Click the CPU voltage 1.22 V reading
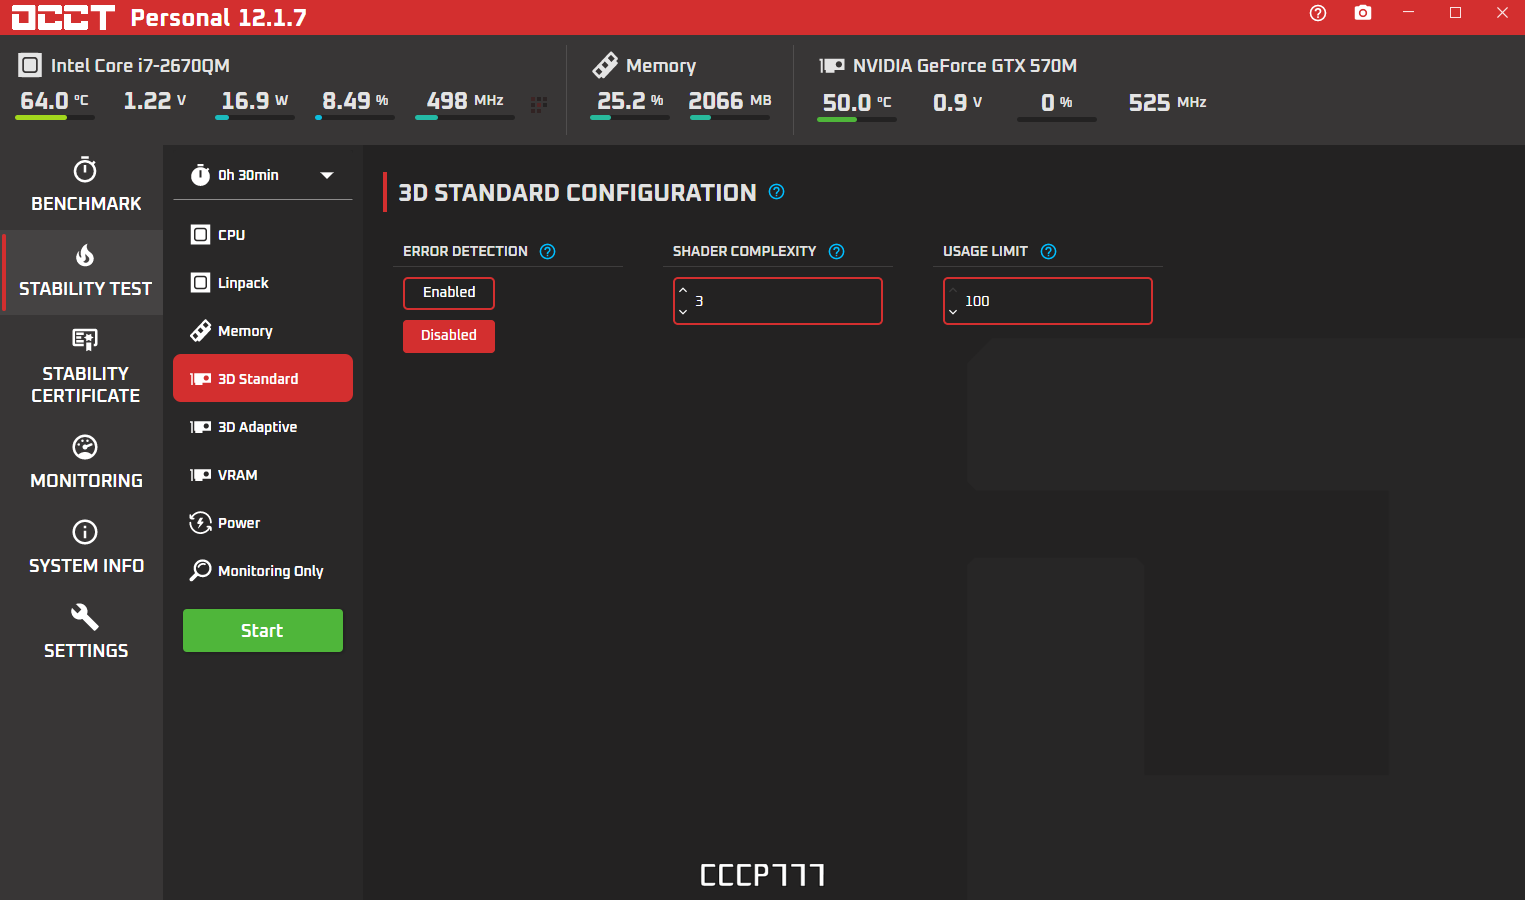This screenshot has width=1525, height=900. point(154,101)
